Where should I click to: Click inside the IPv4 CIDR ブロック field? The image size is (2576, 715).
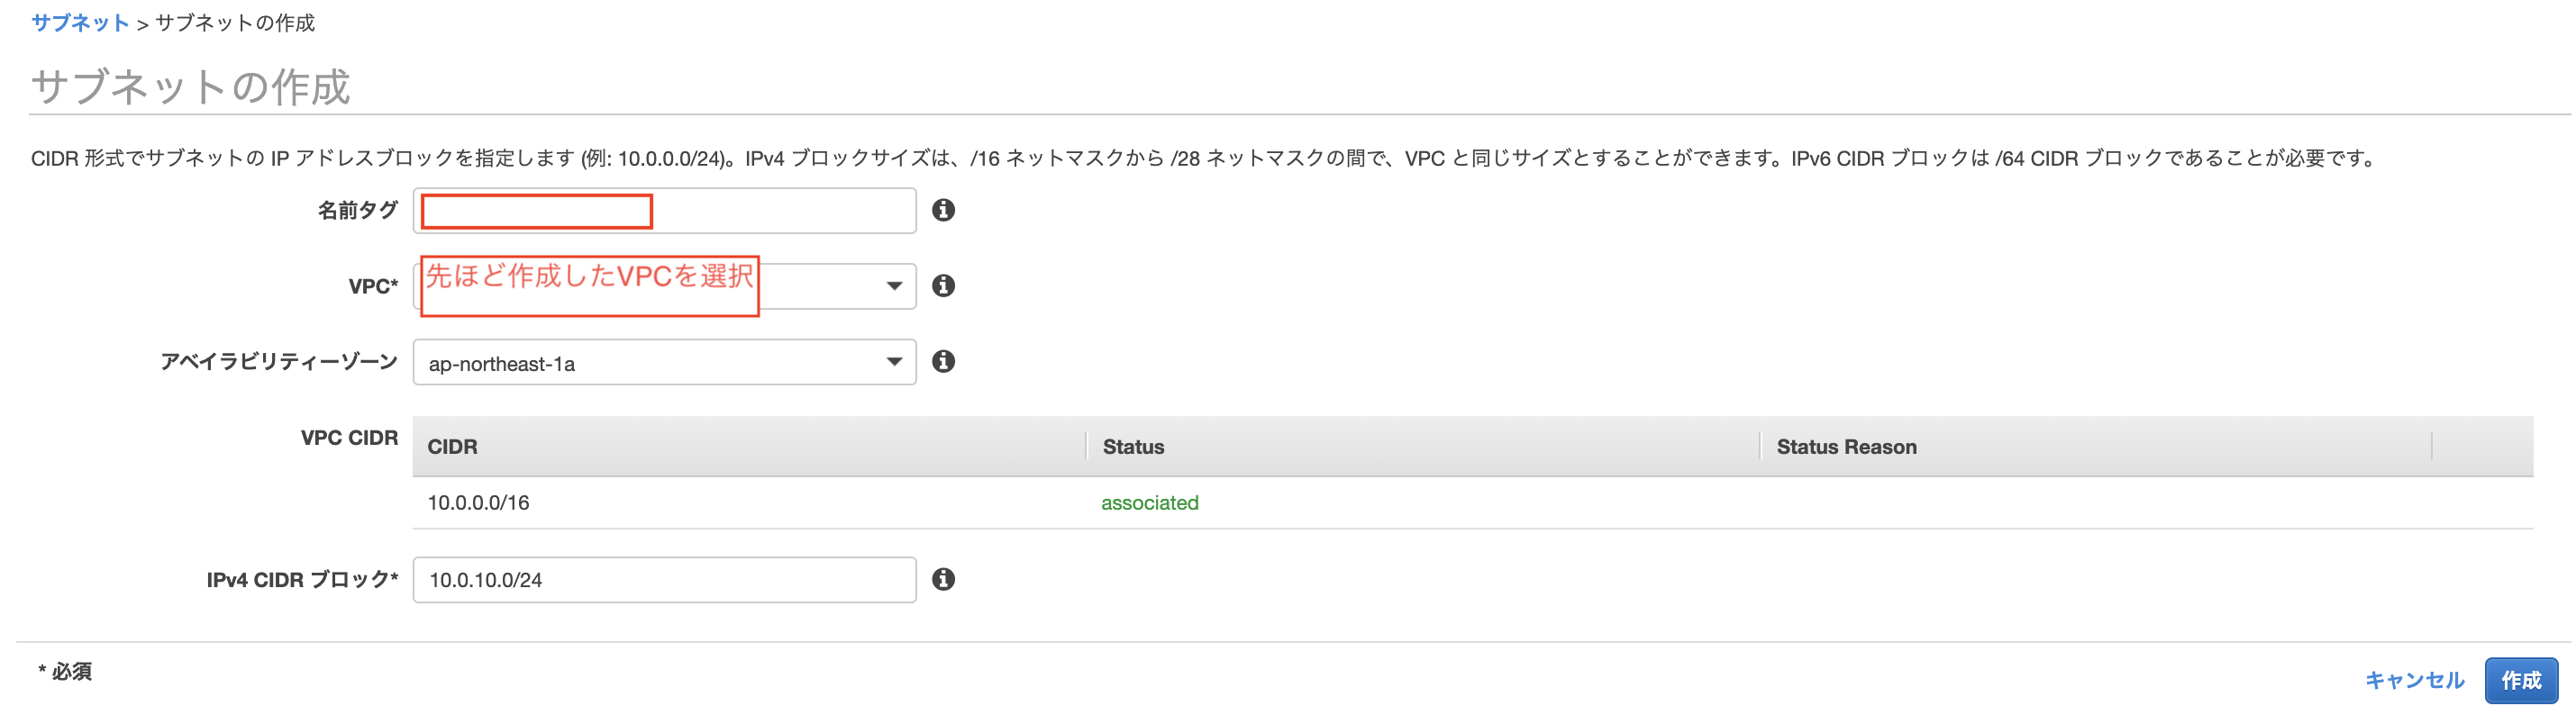pyautogui.click(x=663, y=578)
